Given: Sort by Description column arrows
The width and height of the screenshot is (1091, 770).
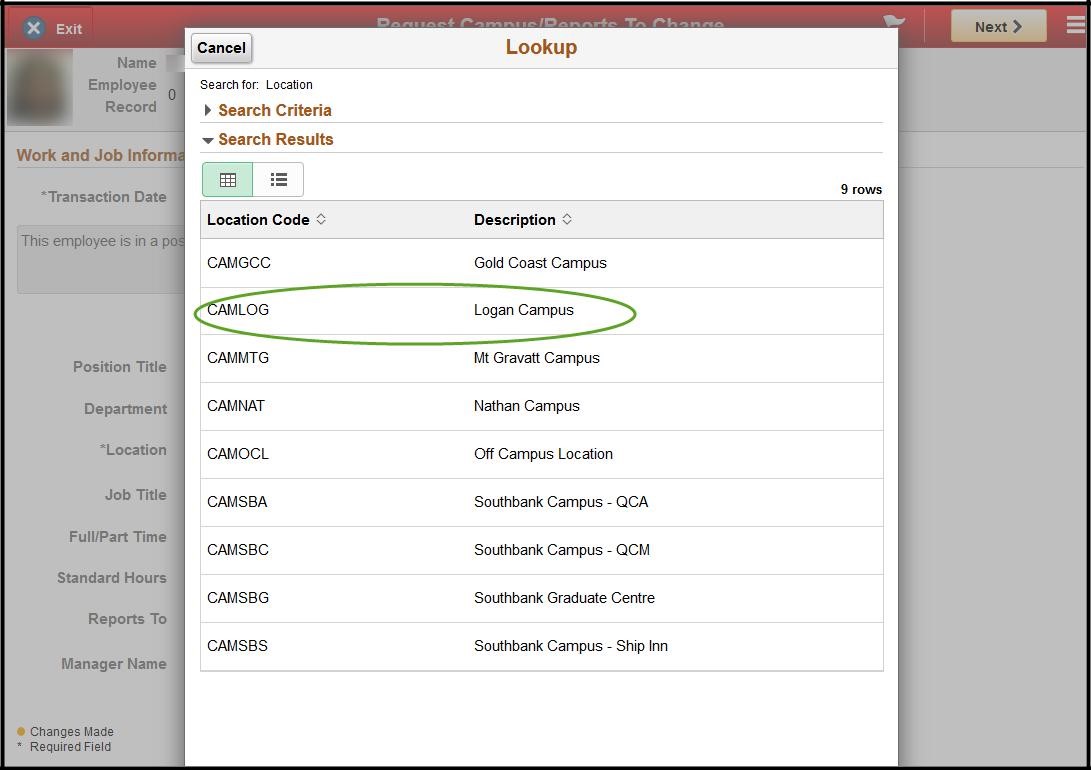Looking at the screenshot, I should (567, 219).
